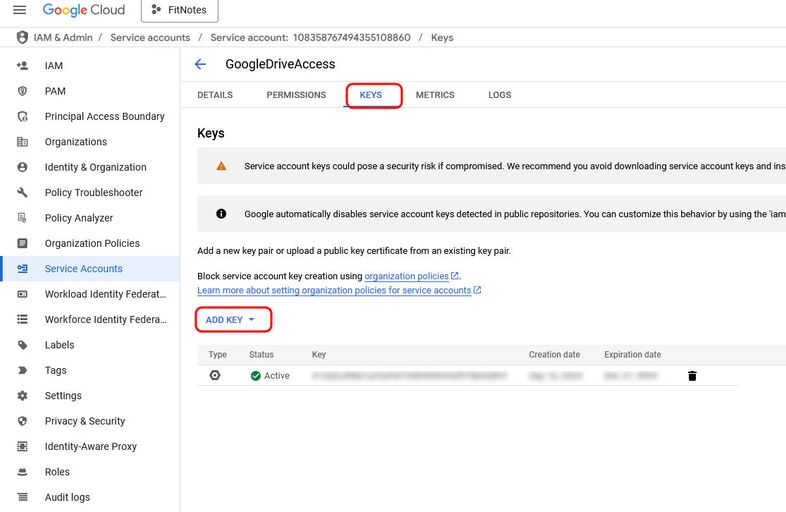786x512 pixels.
Task: Switch to the DETAILS tab
Action: [x=215, y=95]
